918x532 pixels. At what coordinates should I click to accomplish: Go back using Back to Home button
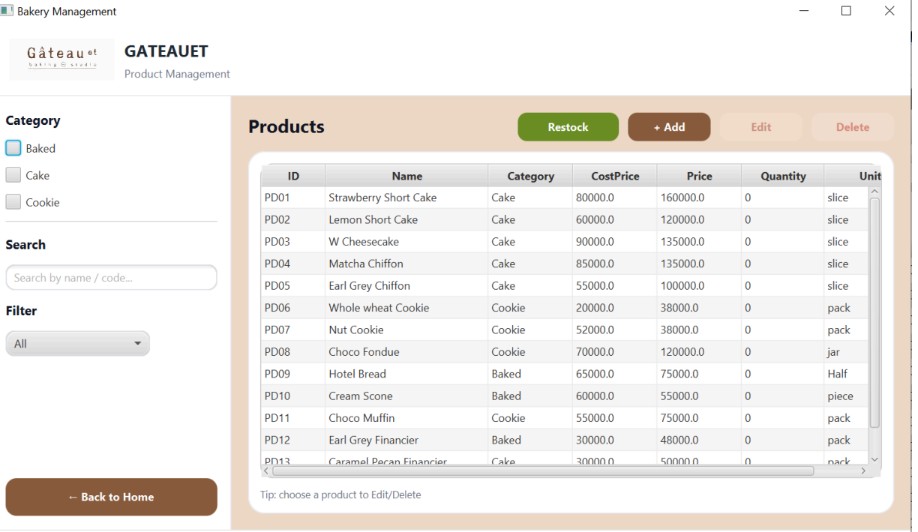[111, 497]
